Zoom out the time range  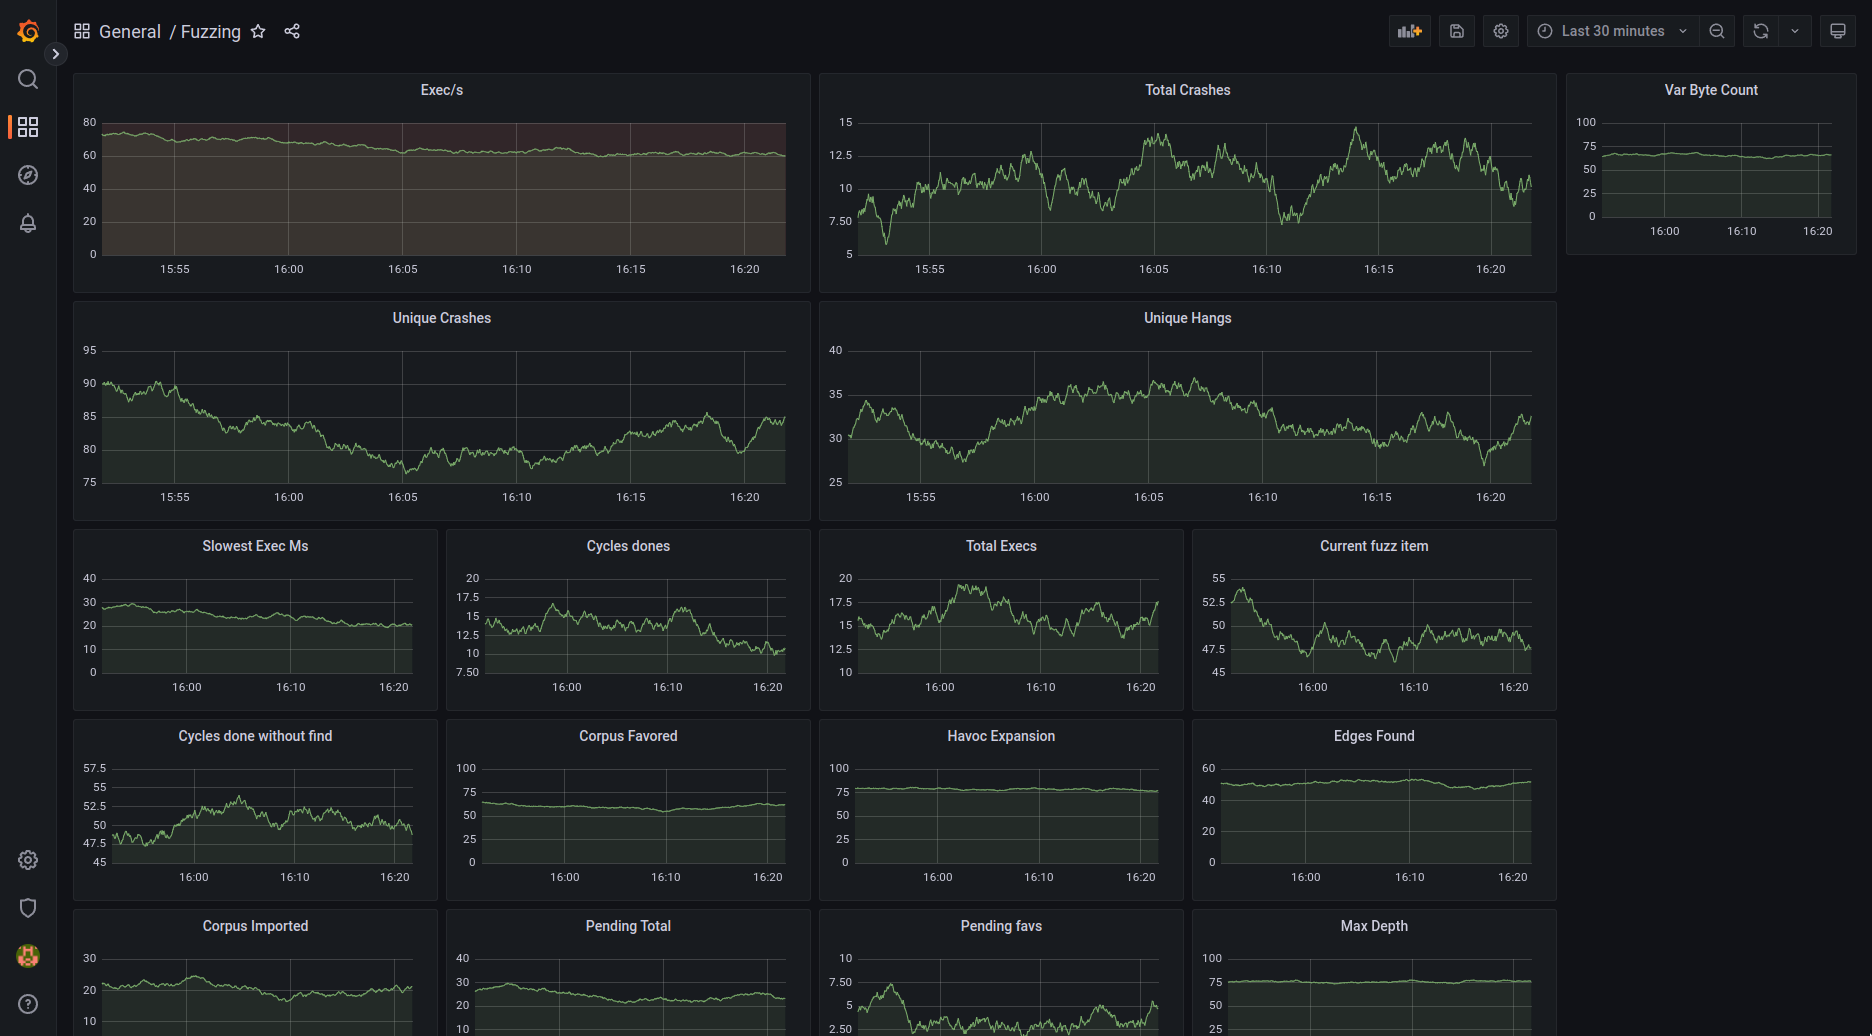(1717, 31)
